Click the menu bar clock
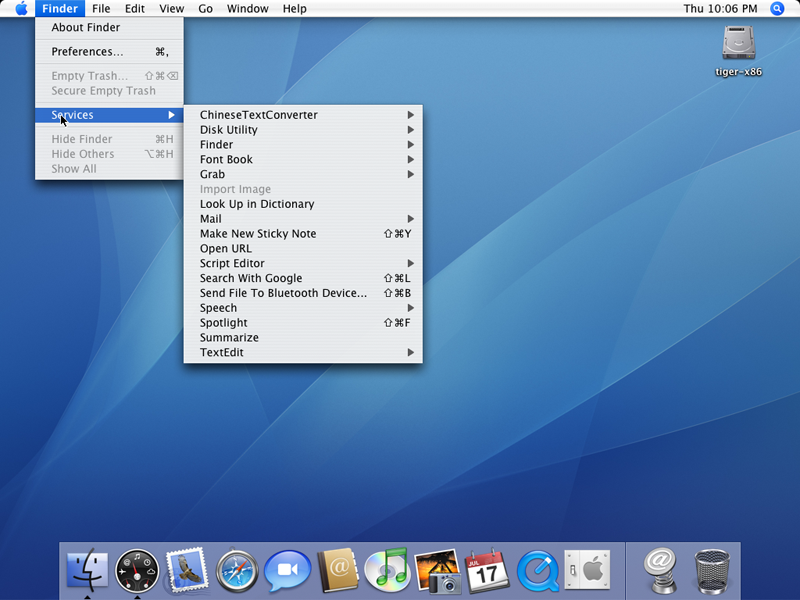 tap(719, 9)
